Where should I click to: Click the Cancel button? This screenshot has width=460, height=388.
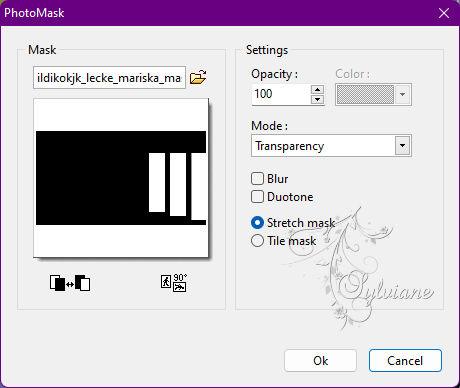tap(405, 360)
